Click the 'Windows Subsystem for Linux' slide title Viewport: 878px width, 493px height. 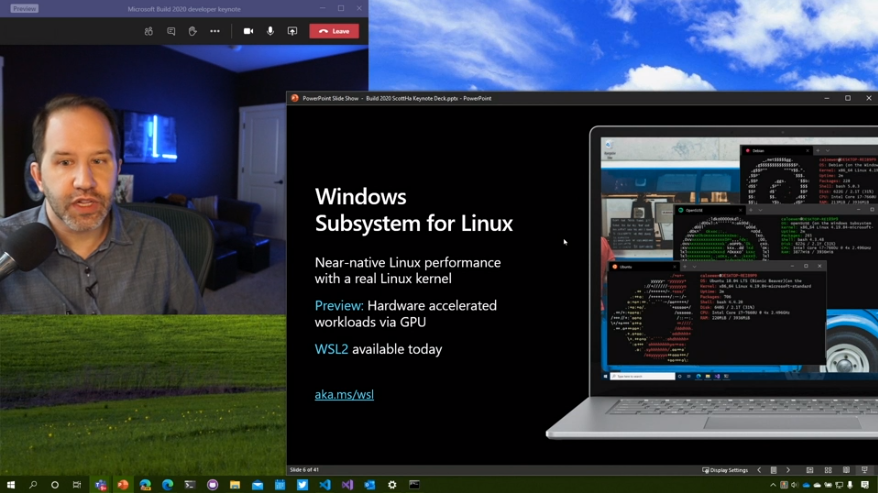click(413, 210)
